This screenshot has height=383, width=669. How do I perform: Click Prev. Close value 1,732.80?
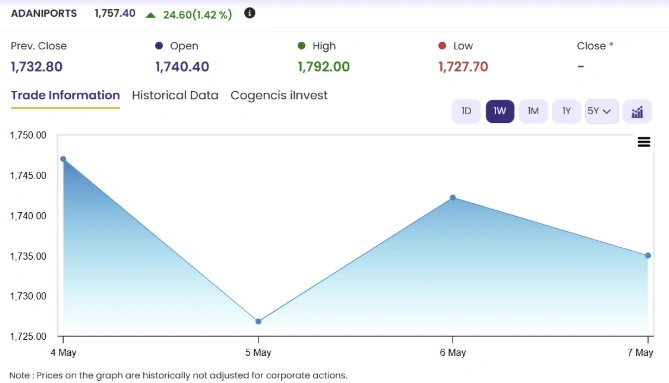(x=37, y=67)
